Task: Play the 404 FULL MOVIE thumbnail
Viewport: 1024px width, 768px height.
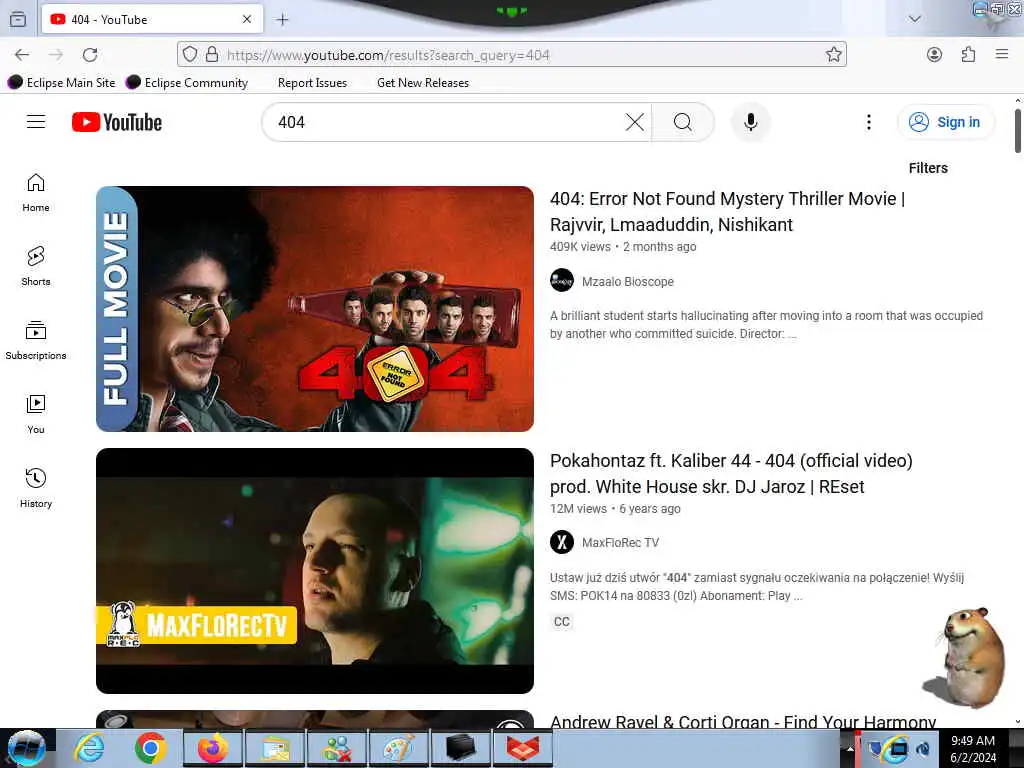Action: tap(315, 309)
